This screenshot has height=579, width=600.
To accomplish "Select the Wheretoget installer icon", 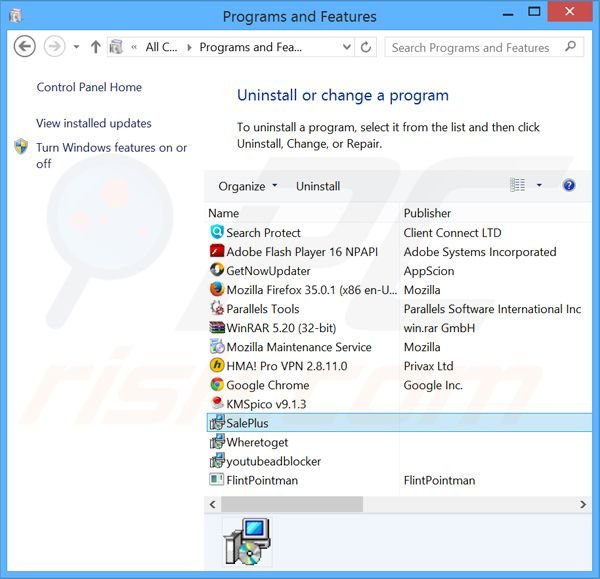I will pos(217,442).
